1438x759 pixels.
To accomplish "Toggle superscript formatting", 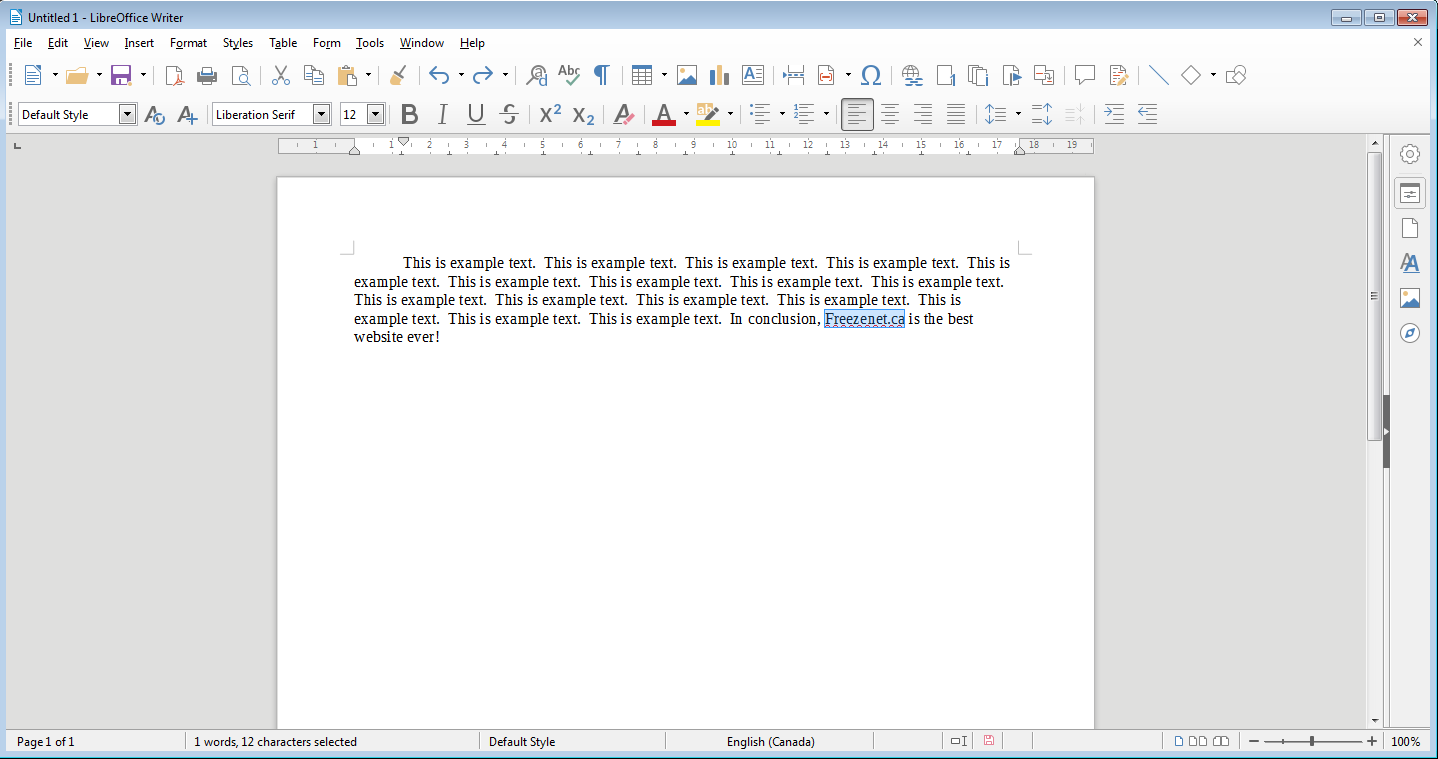I will click(x=550, y=115).
